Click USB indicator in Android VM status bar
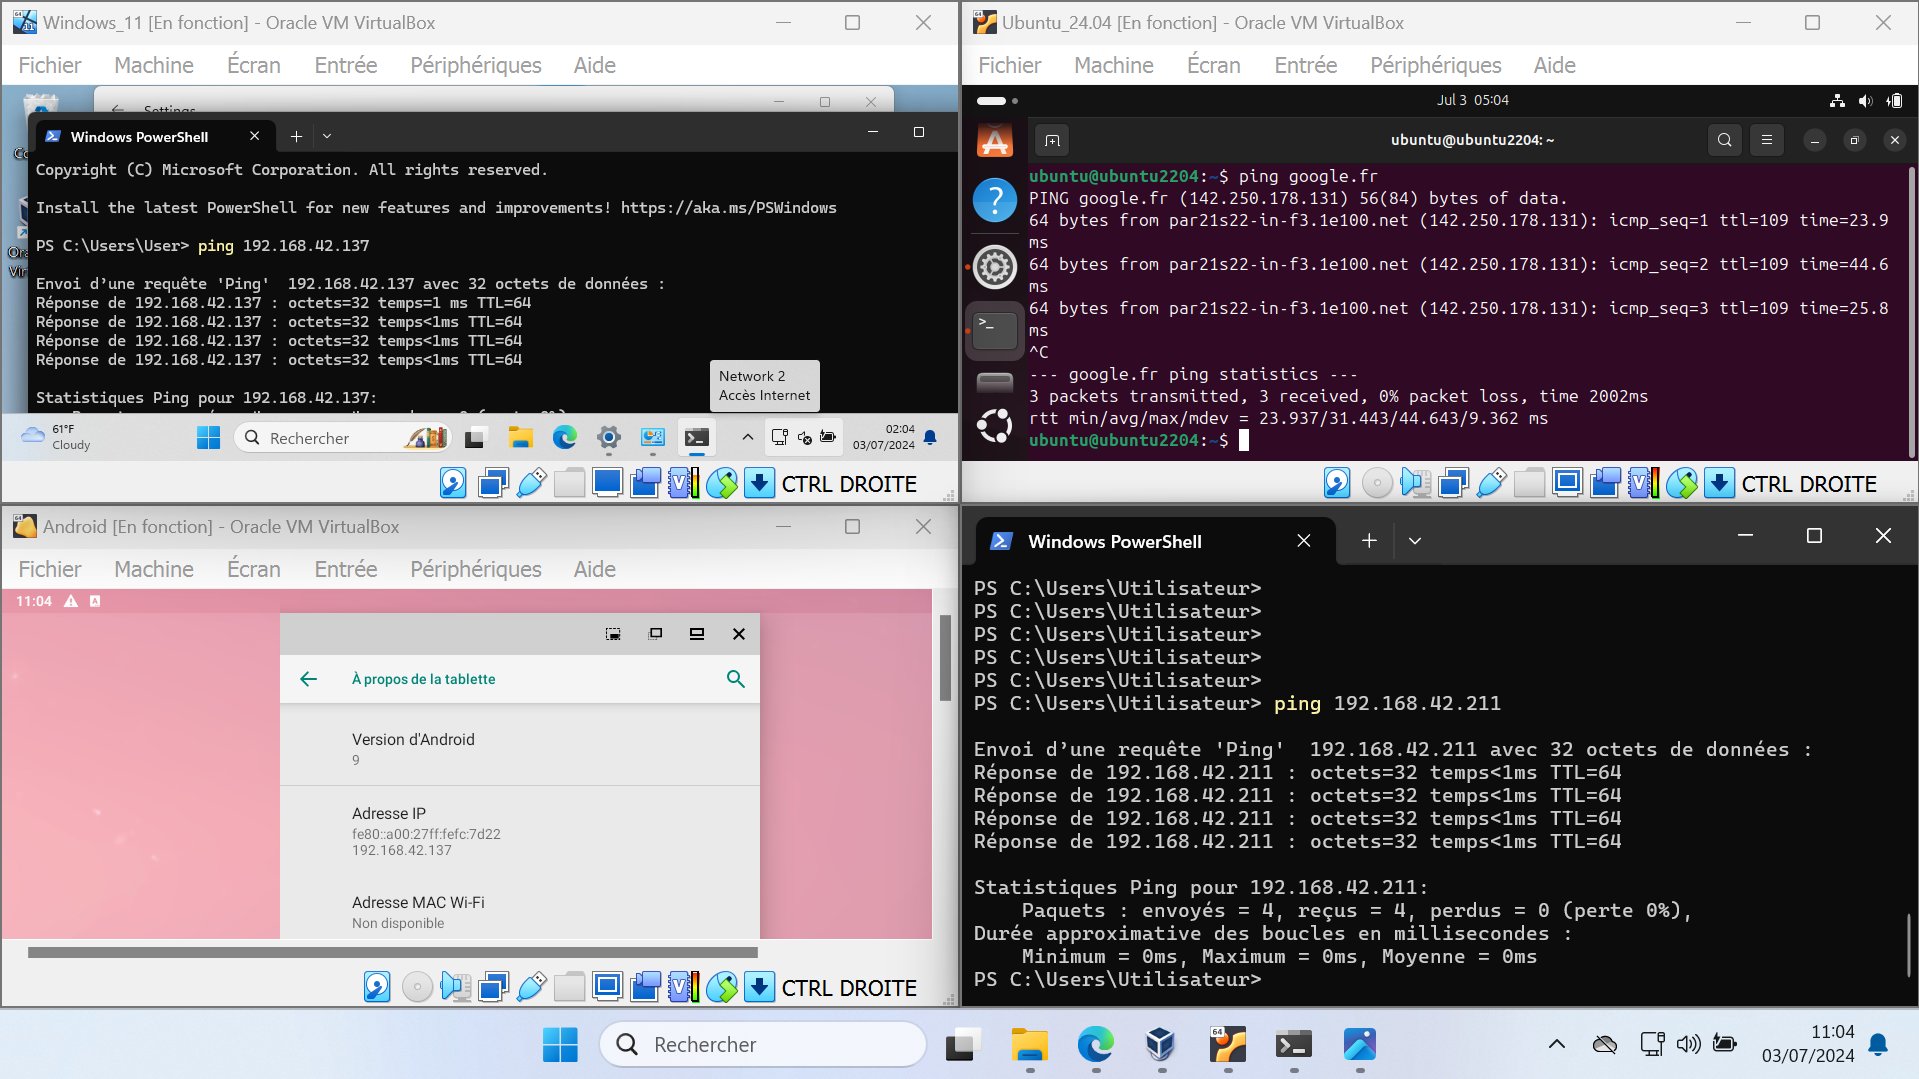 (531, 987)
